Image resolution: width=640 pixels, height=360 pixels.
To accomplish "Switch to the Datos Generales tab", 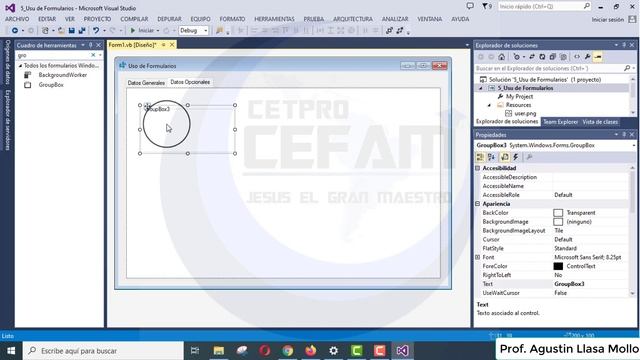I will coord(146,83).
